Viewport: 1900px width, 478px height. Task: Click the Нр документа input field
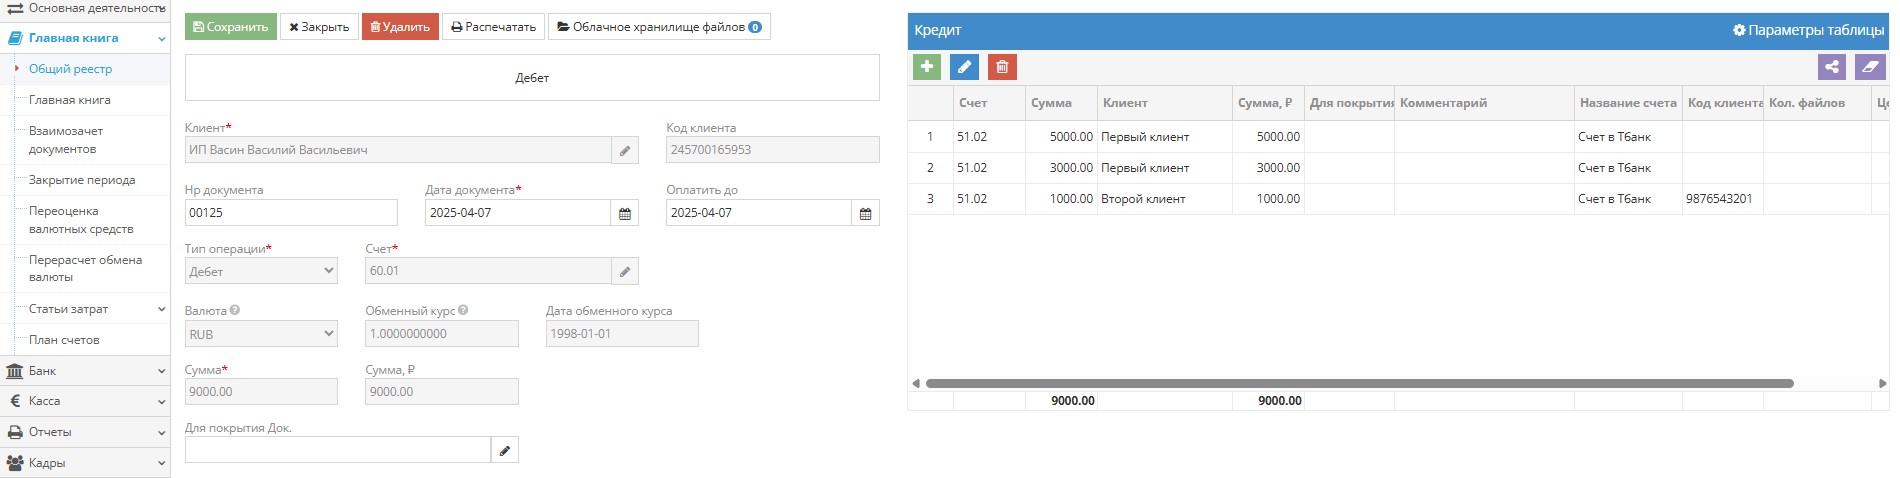(291, 213)
